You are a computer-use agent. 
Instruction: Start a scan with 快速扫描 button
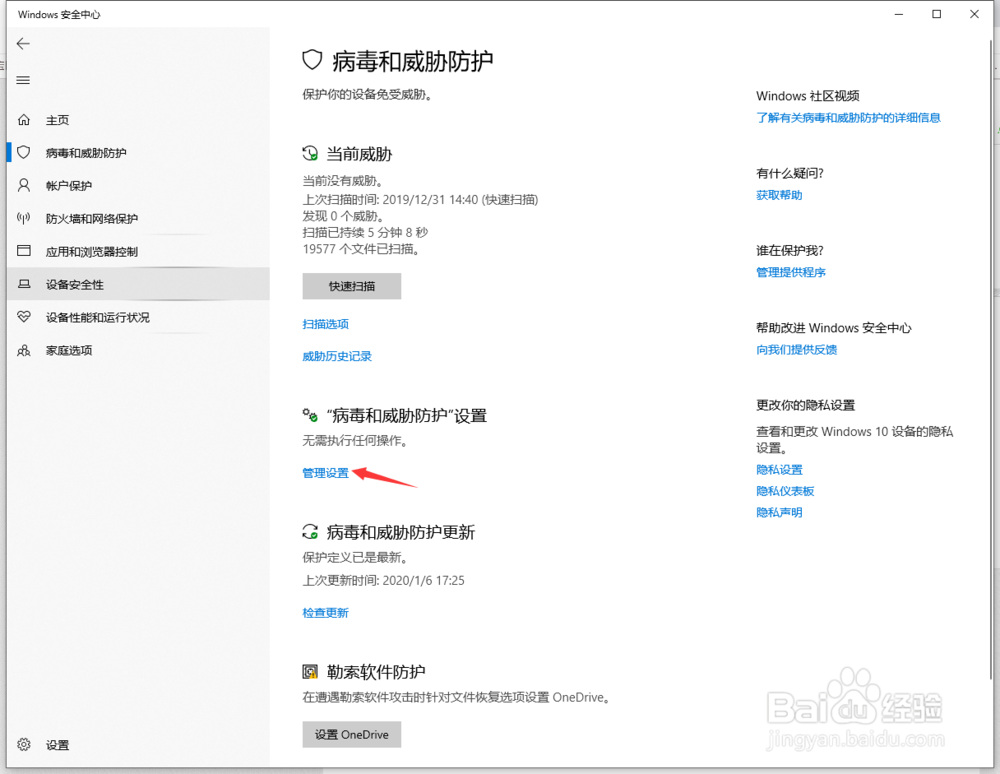coord(351,286)
